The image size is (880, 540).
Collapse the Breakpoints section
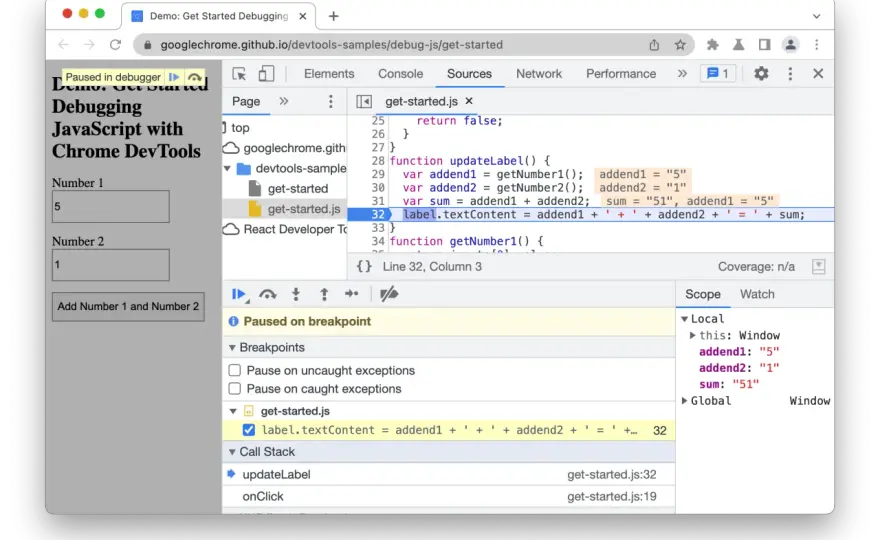tap(232, 347)
